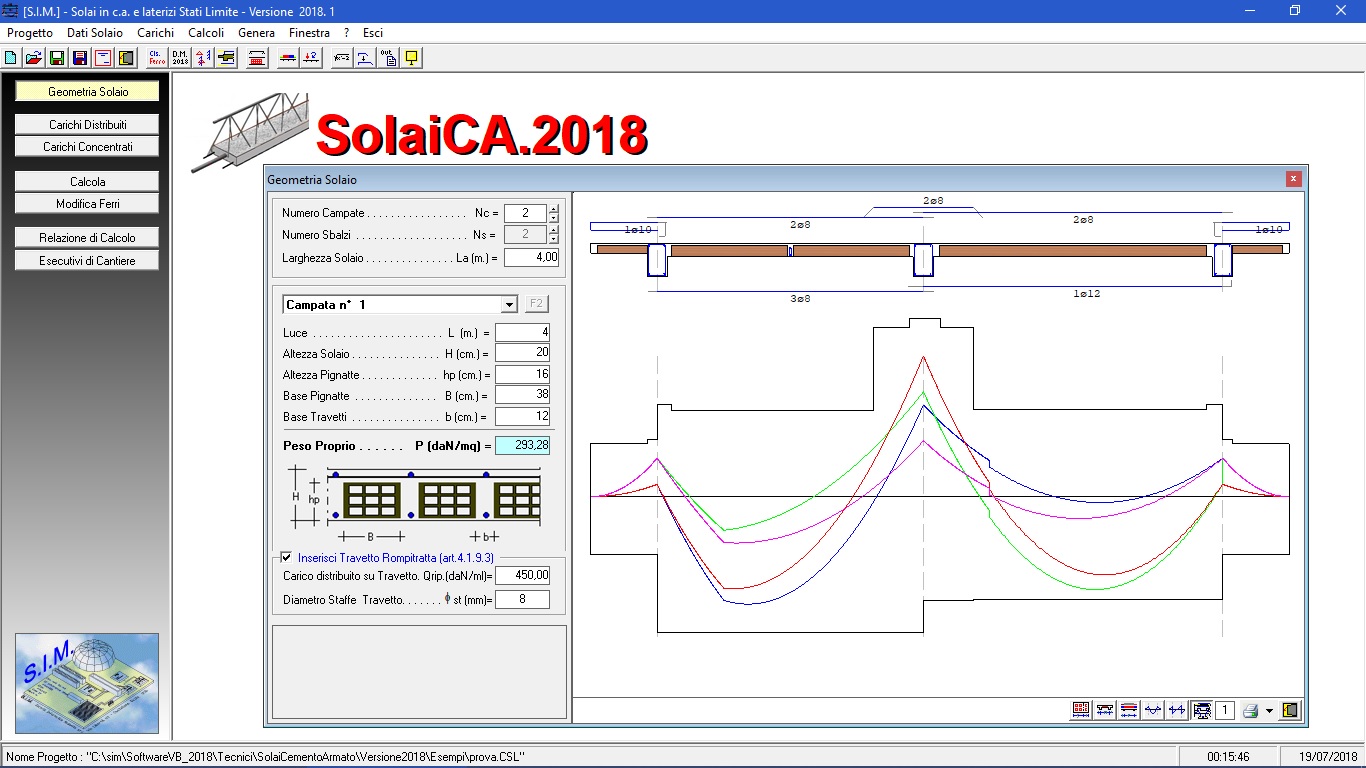Viewport: 1366px width, 768px height.
Task: Click the Larghezza Solaio input field
Action: coord(532,258)
